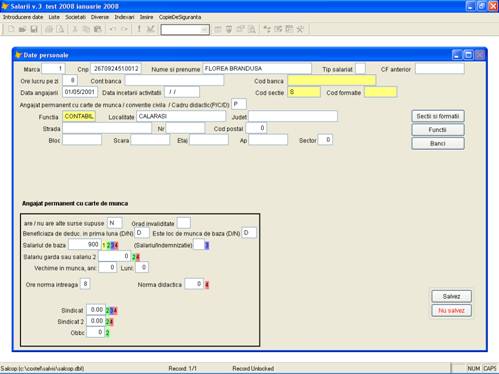Click the Marca input field
The height and width of the screenshot is (374, 499).
point(53,69)
